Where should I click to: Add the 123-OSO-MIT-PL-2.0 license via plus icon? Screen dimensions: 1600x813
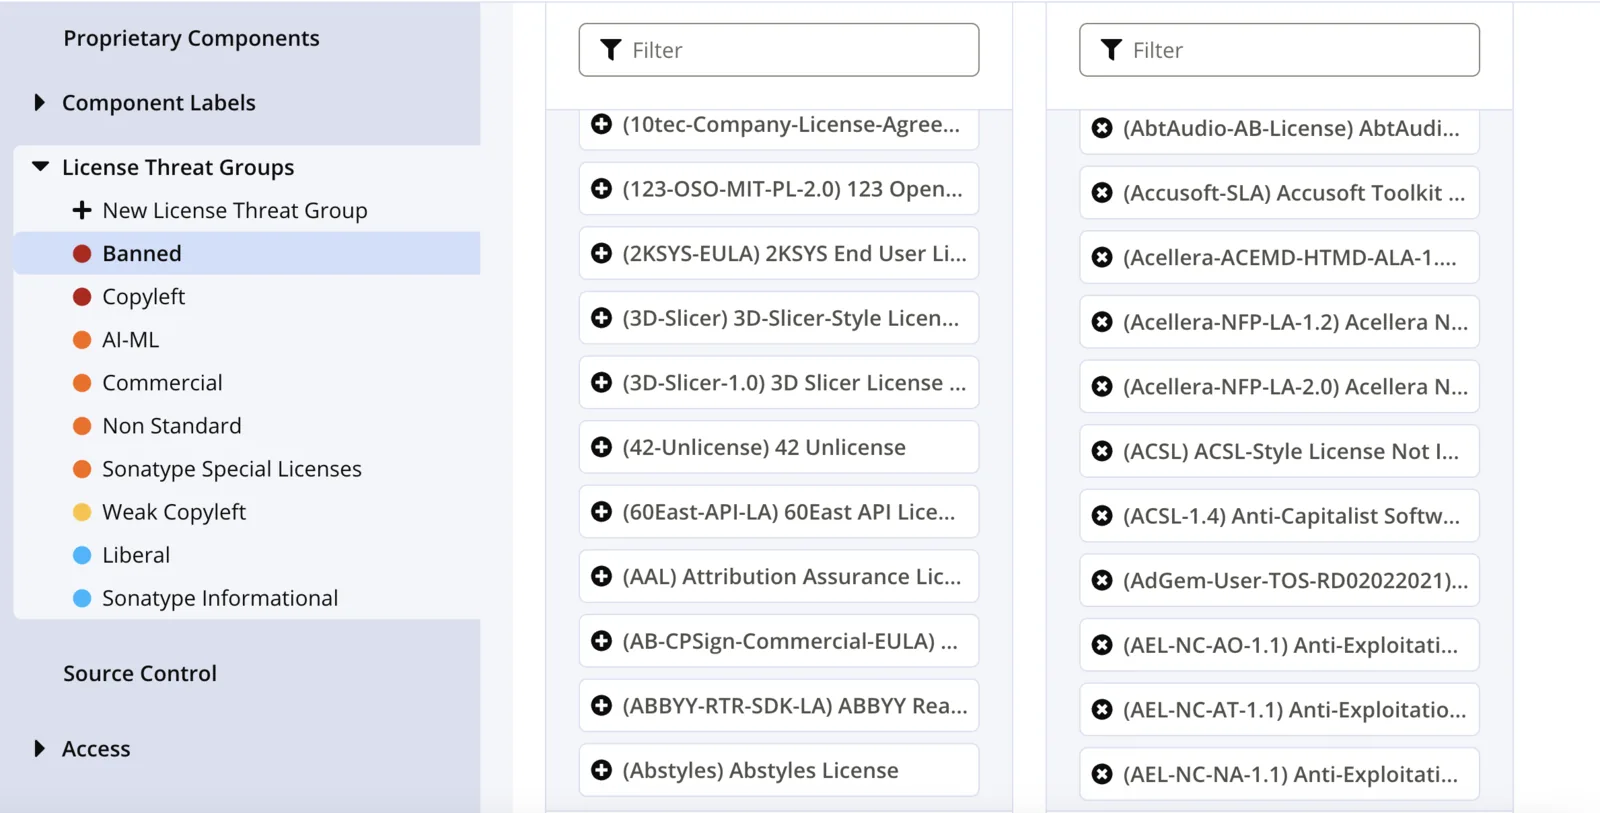pyautogui.click(x=601, y=189)
